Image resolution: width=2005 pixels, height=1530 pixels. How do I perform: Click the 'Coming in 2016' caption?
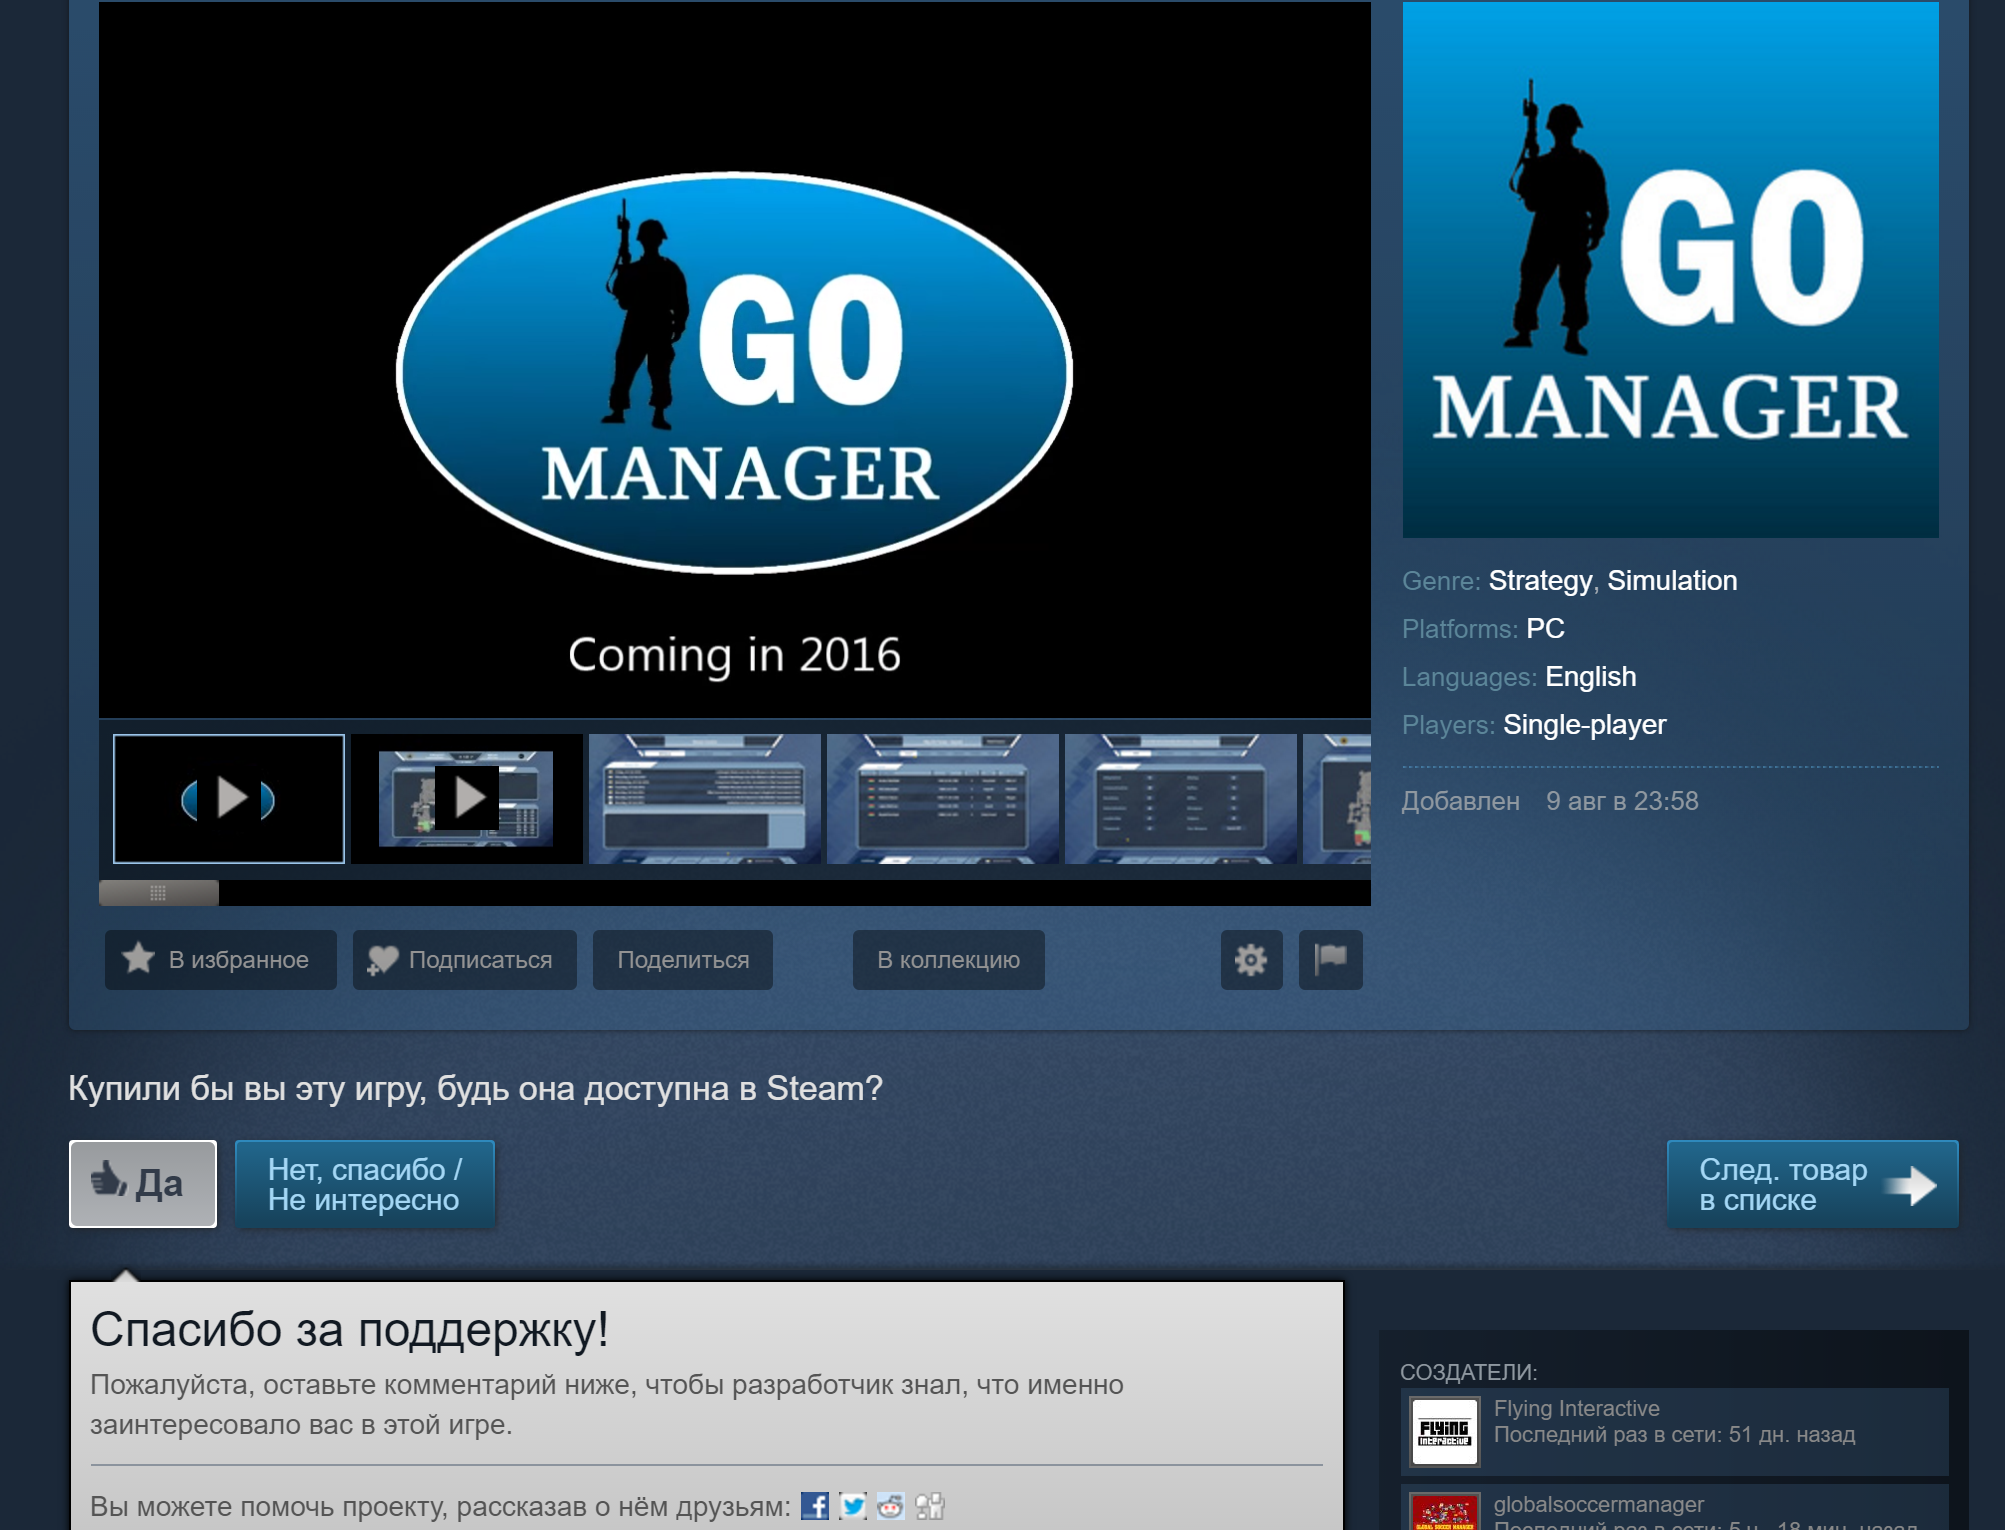coord(734,655)
